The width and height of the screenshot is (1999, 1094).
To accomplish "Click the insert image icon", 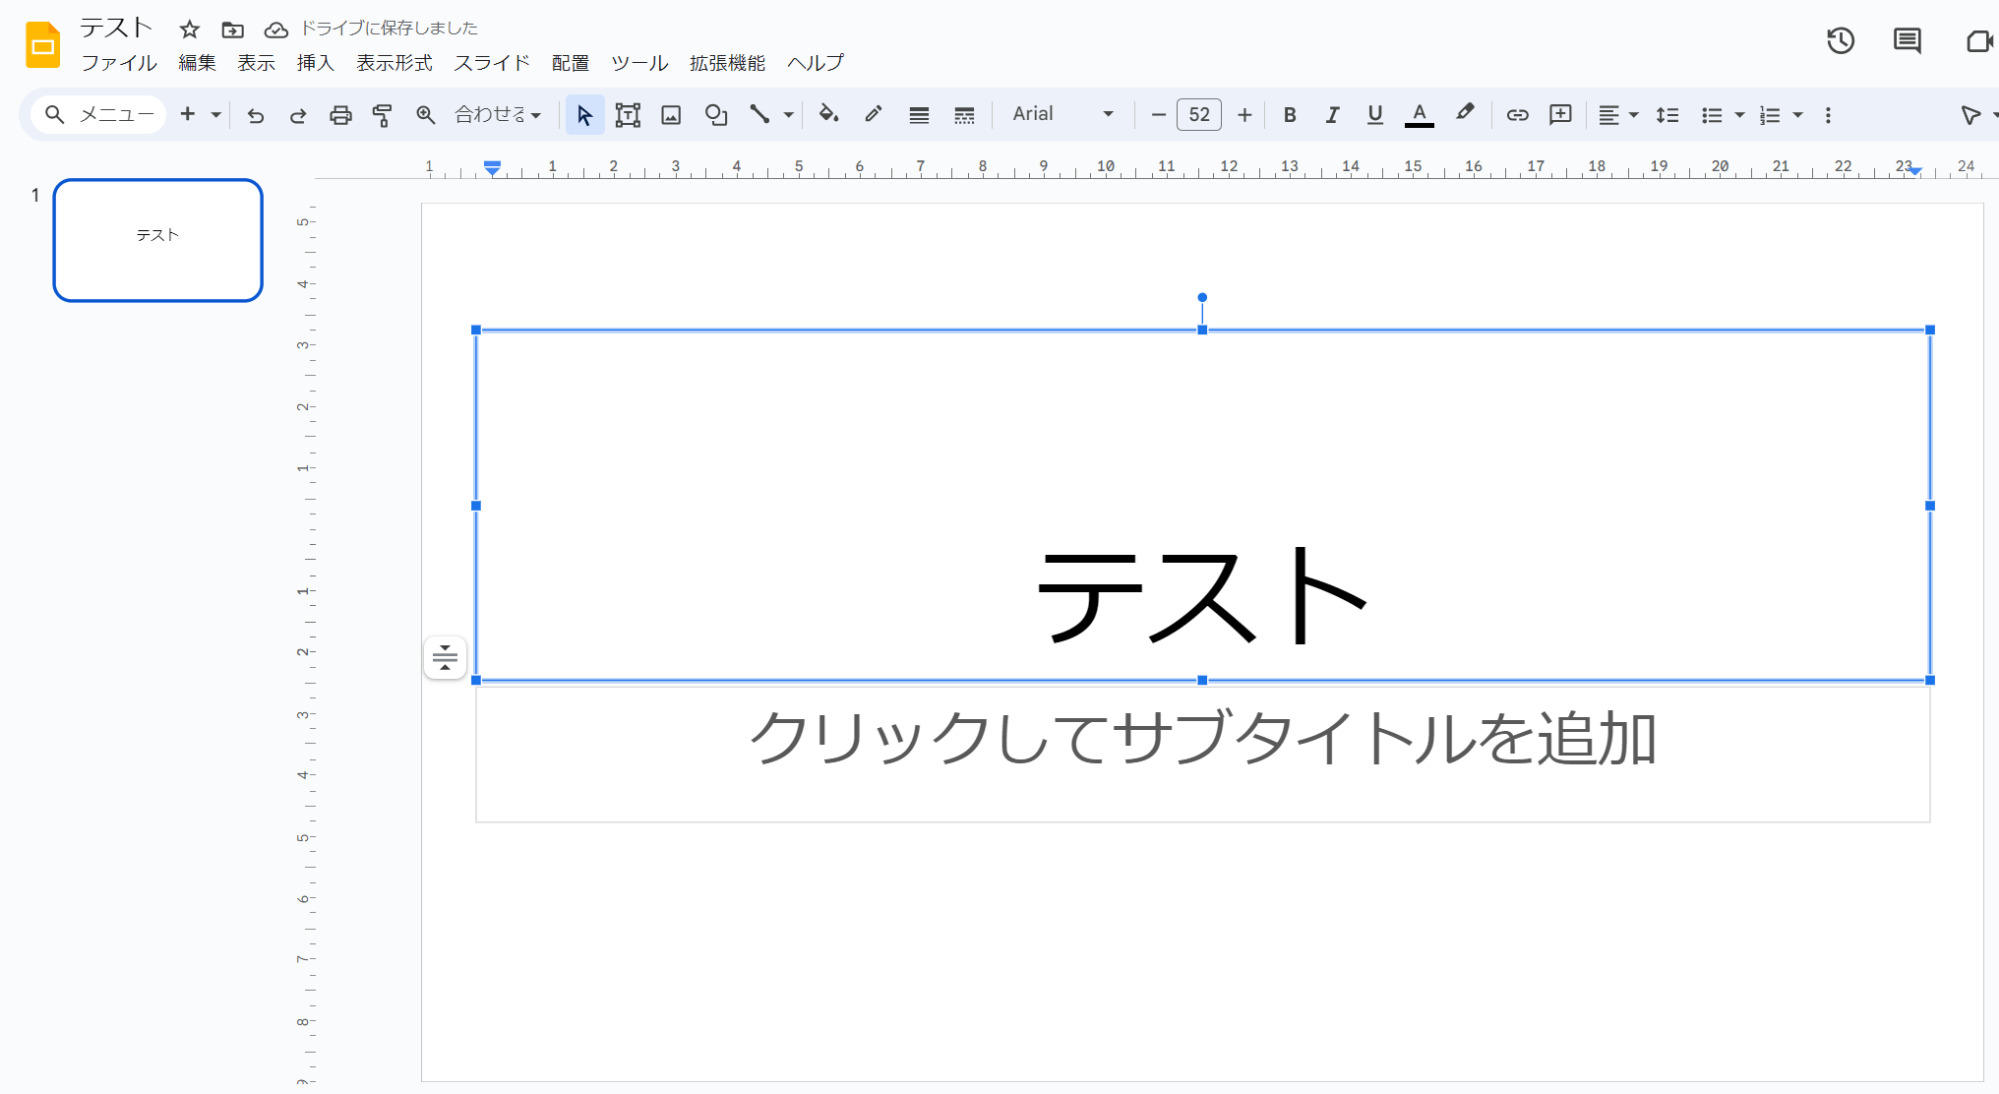I will coord(671,115).
